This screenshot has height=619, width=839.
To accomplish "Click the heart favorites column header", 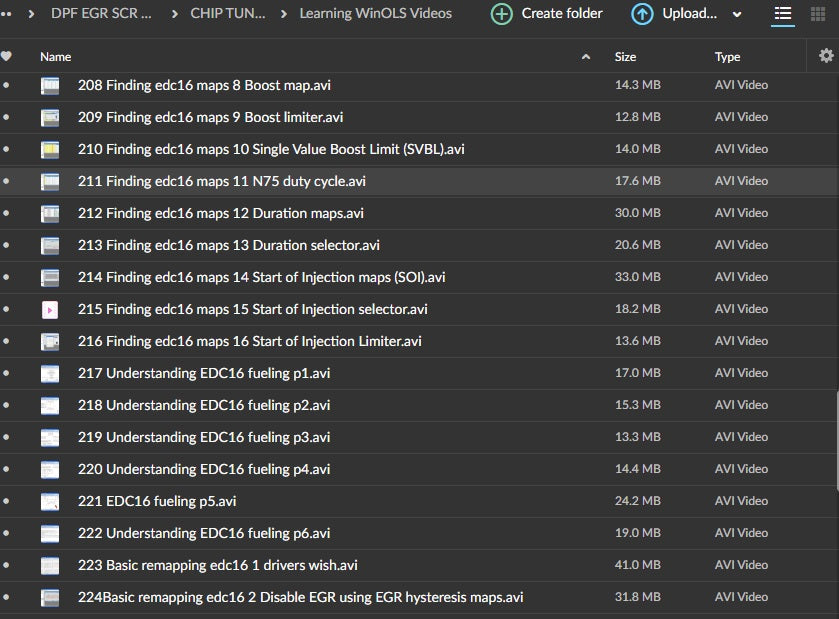I will (7, 57).
